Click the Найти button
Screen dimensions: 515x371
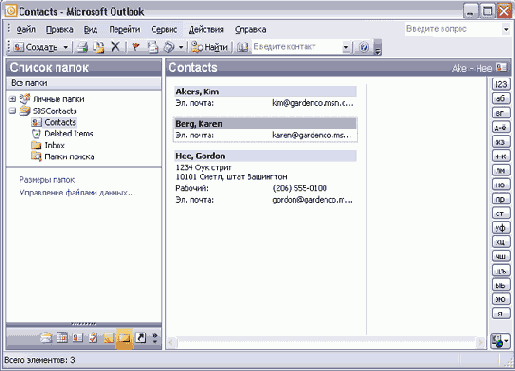(x=210, y=47)
